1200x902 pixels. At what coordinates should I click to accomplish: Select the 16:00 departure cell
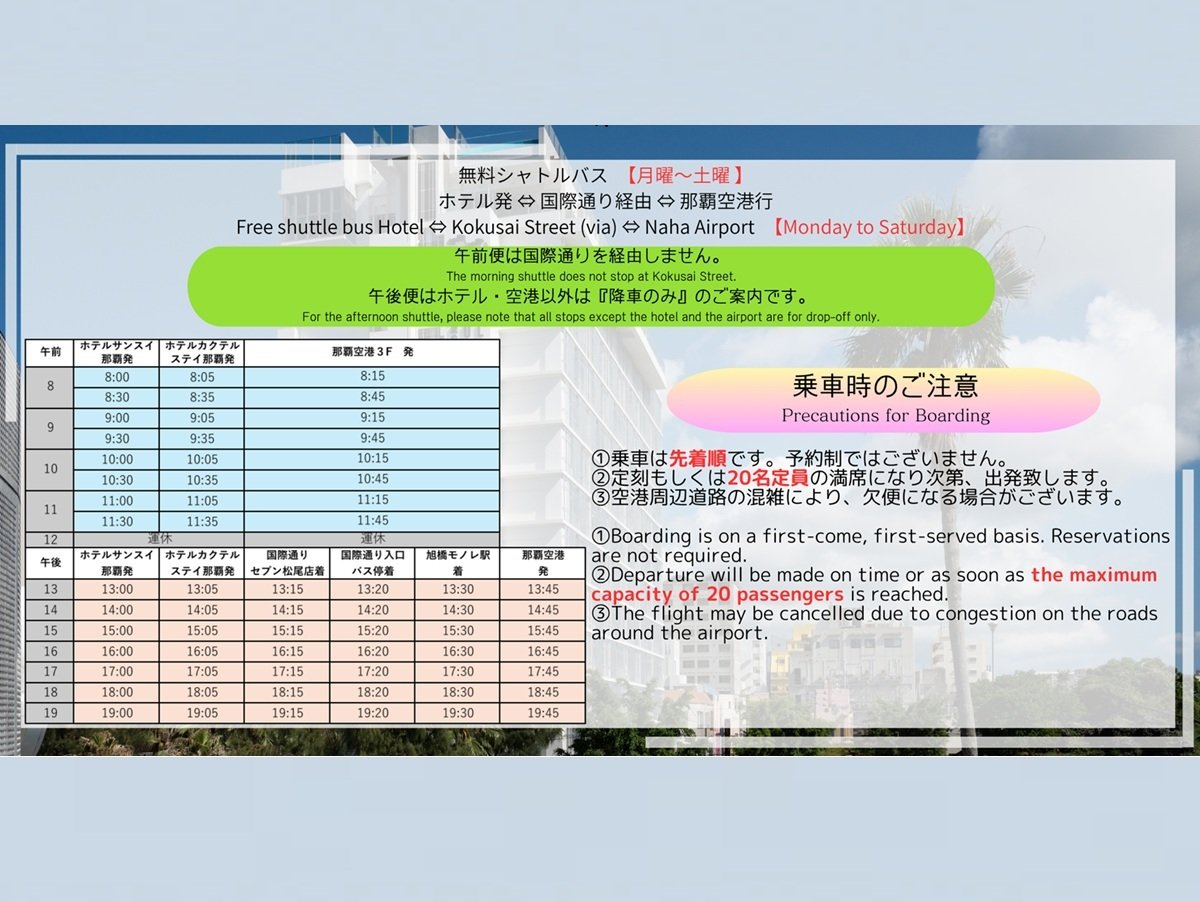(117, 651)
